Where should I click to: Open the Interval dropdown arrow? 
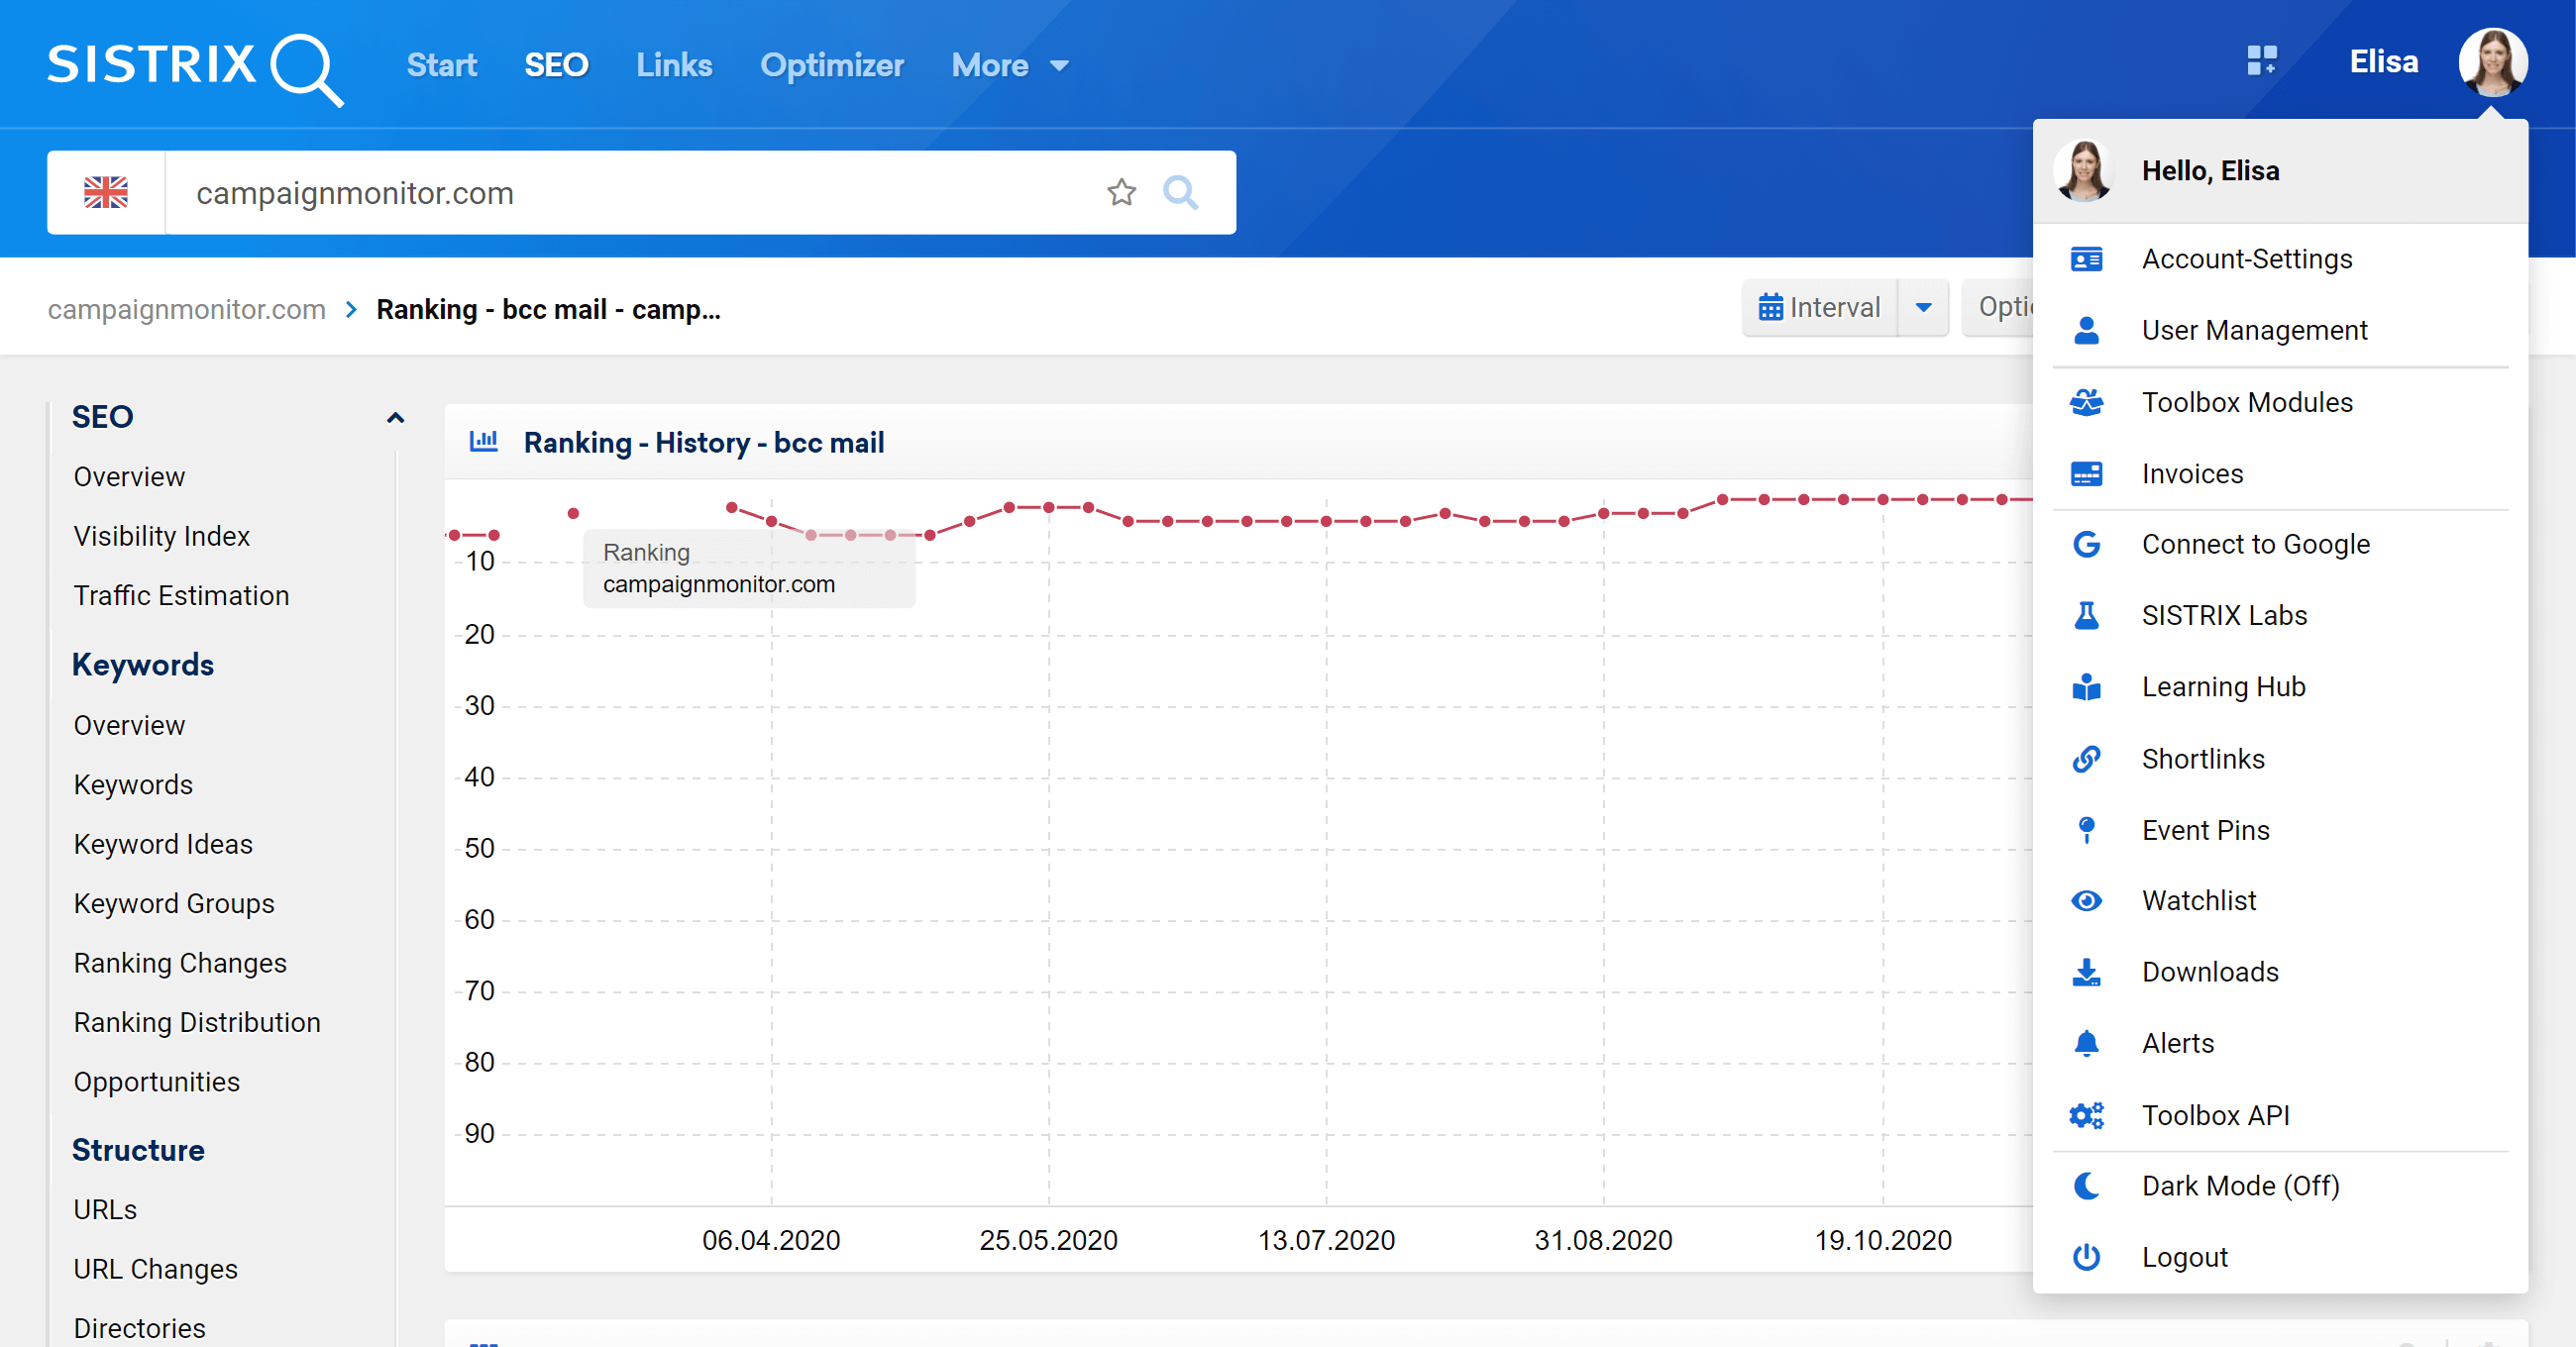pos(1923,308)
